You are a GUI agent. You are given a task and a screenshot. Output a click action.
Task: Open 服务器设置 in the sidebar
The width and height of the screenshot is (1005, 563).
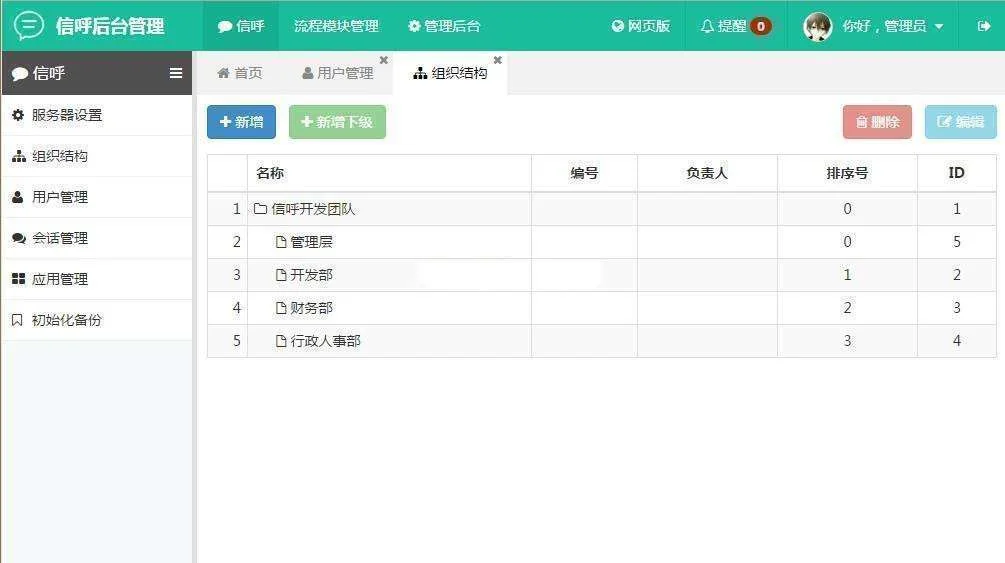tap(67, 115)
